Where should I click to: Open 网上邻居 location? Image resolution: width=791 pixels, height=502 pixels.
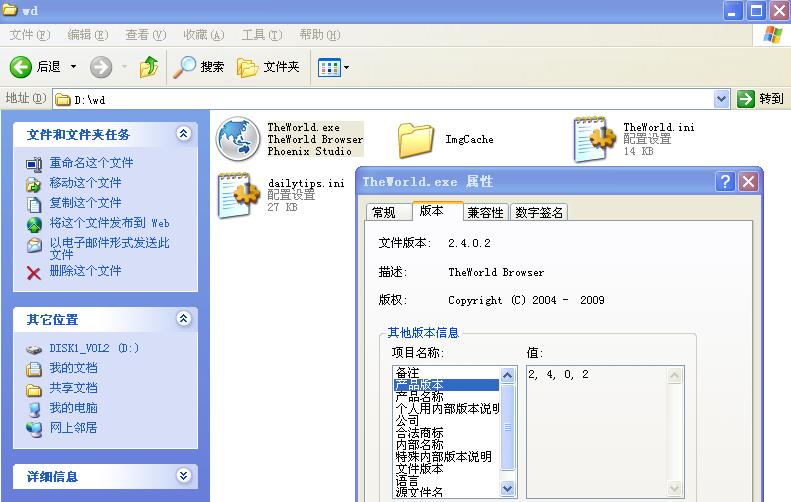[x=73, y=428]
